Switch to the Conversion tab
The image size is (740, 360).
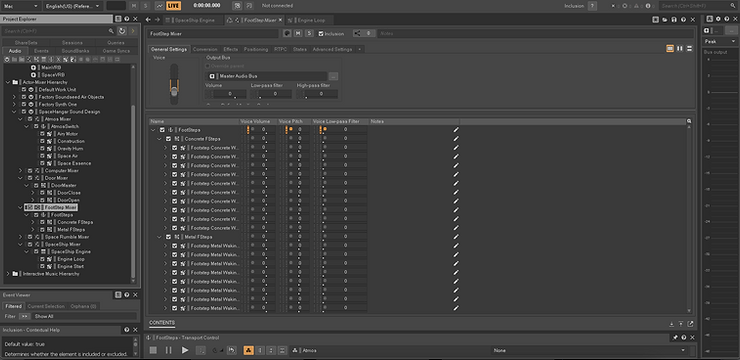click(x=205, y=49)
